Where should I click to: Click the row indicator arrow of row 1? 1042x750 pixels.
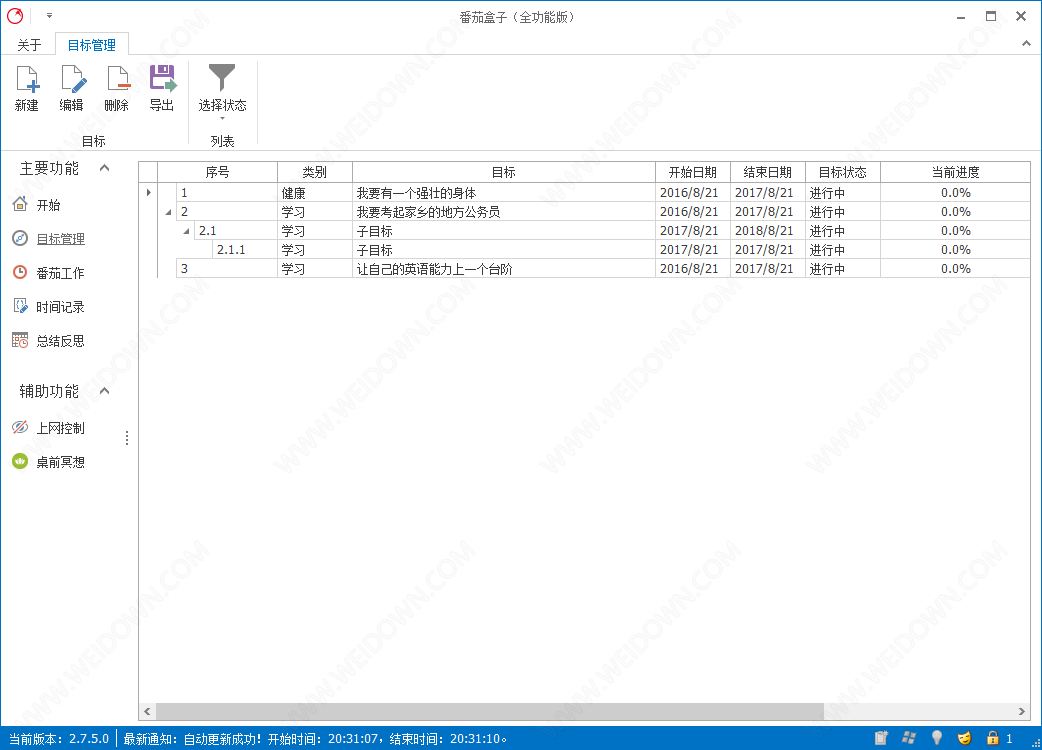148,193
